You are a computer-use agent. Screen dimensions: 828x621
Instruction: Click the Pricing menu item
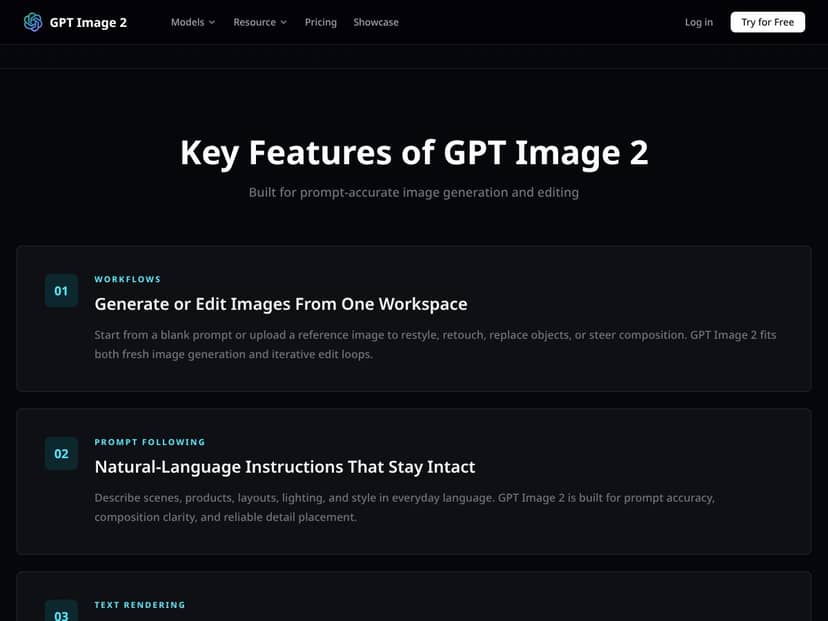click(320, 21)
